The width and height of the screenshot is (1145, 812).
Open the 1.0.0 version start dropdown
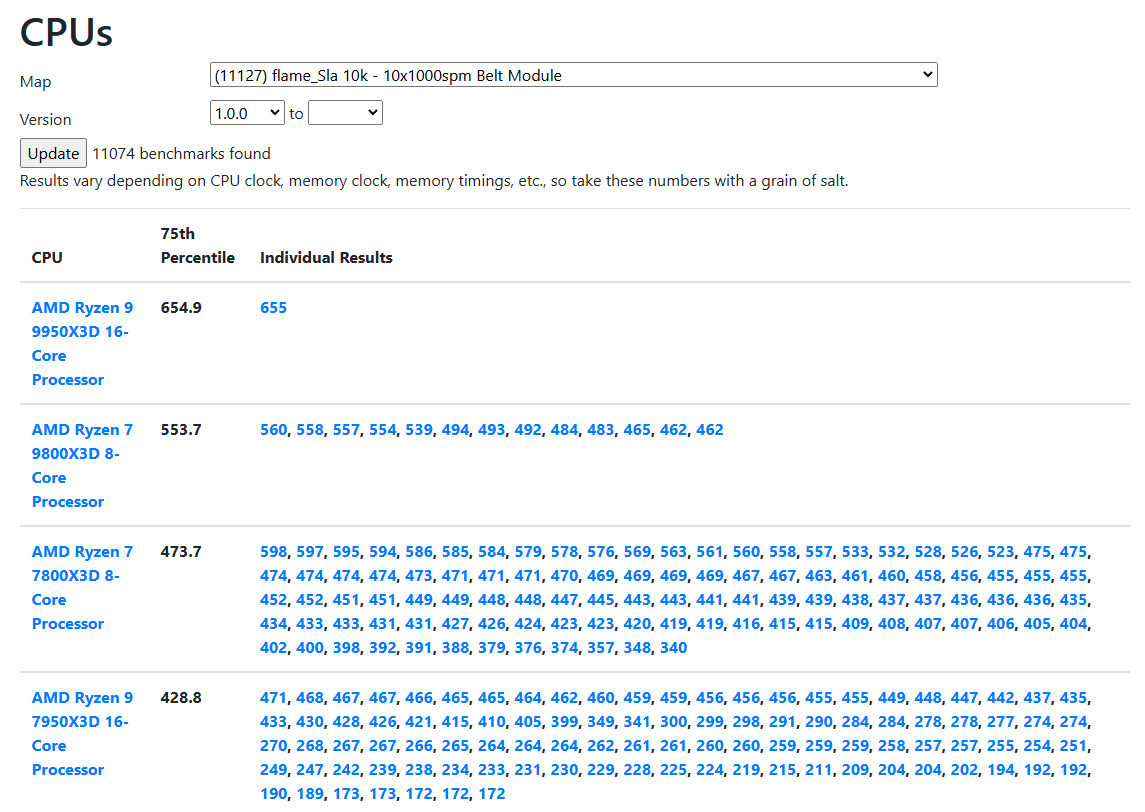[247, 113]
